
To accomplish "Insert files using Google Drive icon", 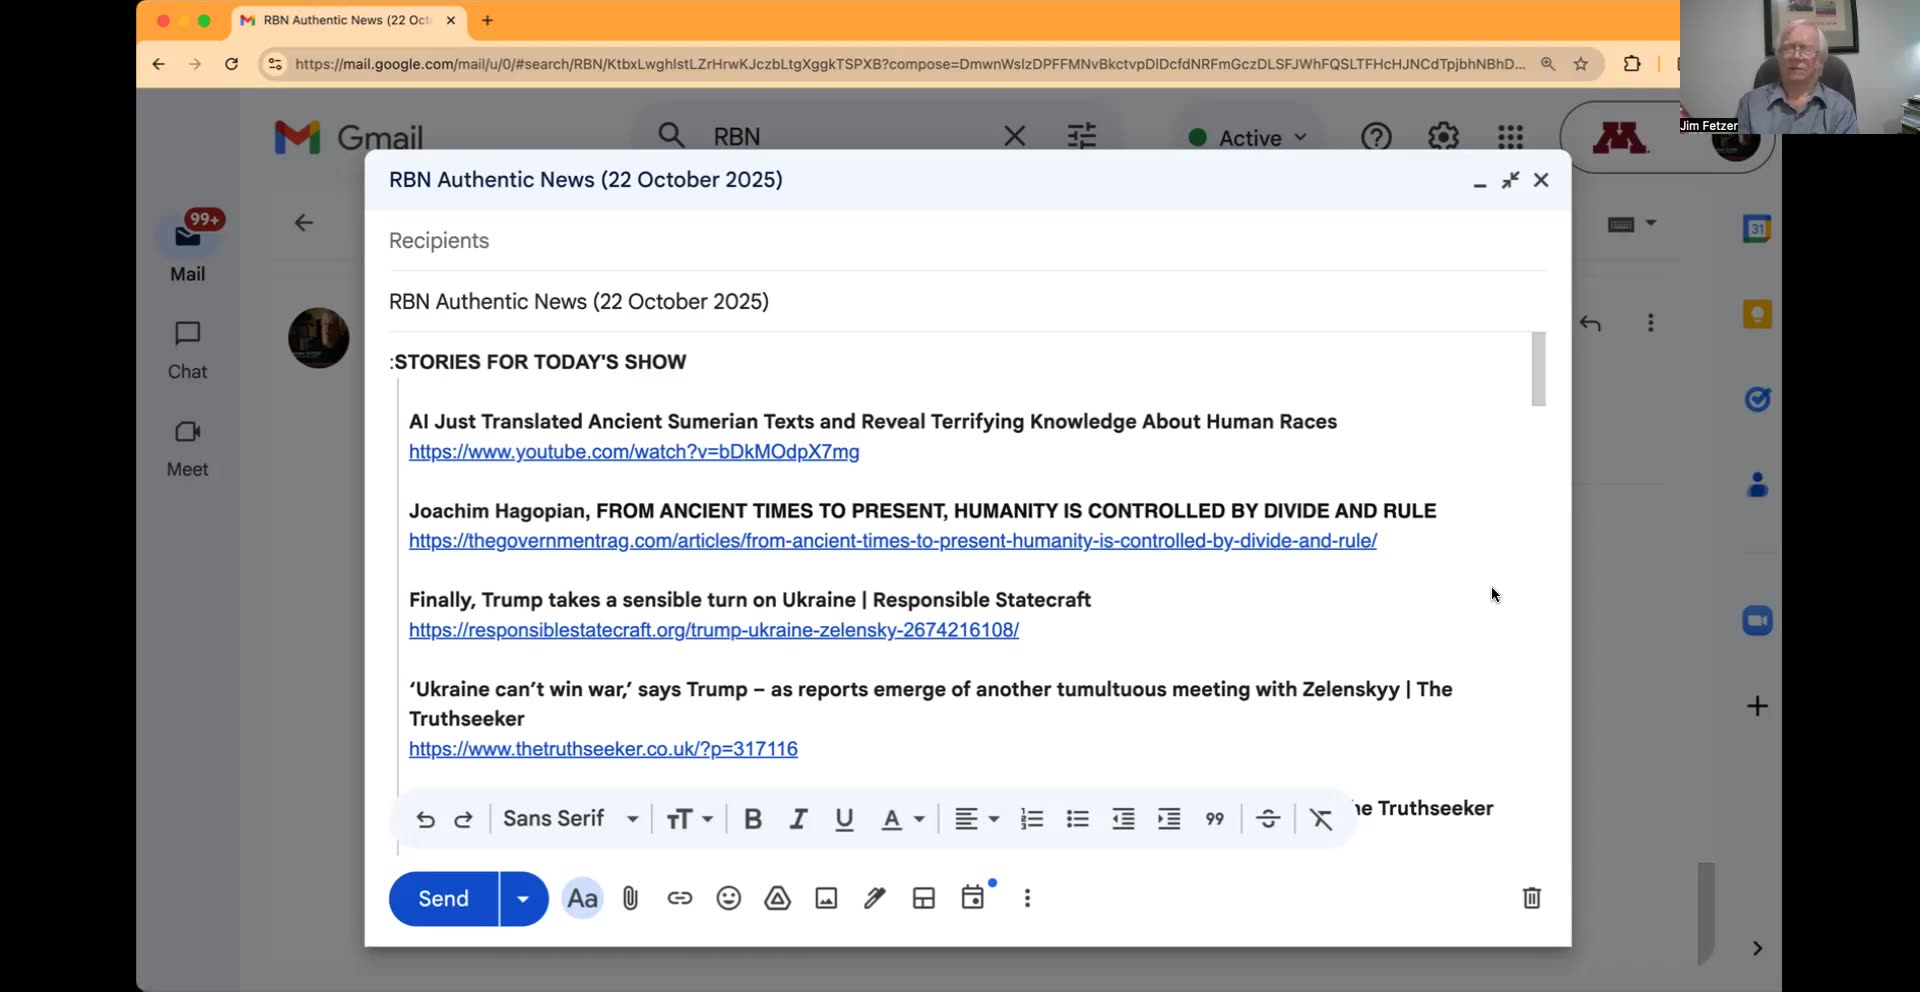I will [777, 898].
